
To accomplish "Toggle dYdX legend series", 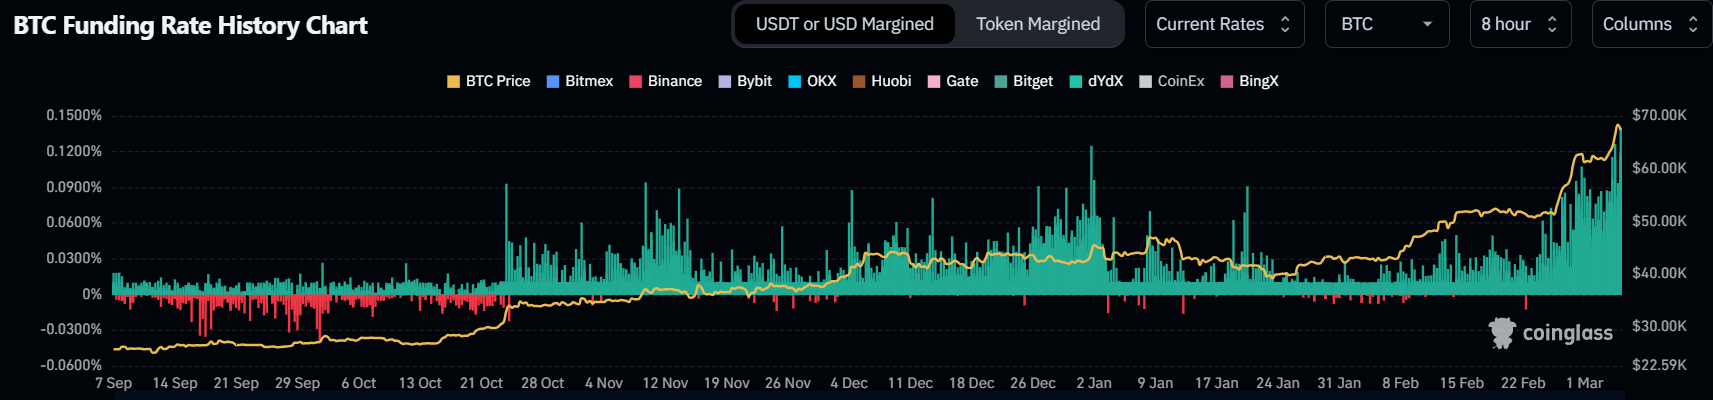I will point(1096,81).
